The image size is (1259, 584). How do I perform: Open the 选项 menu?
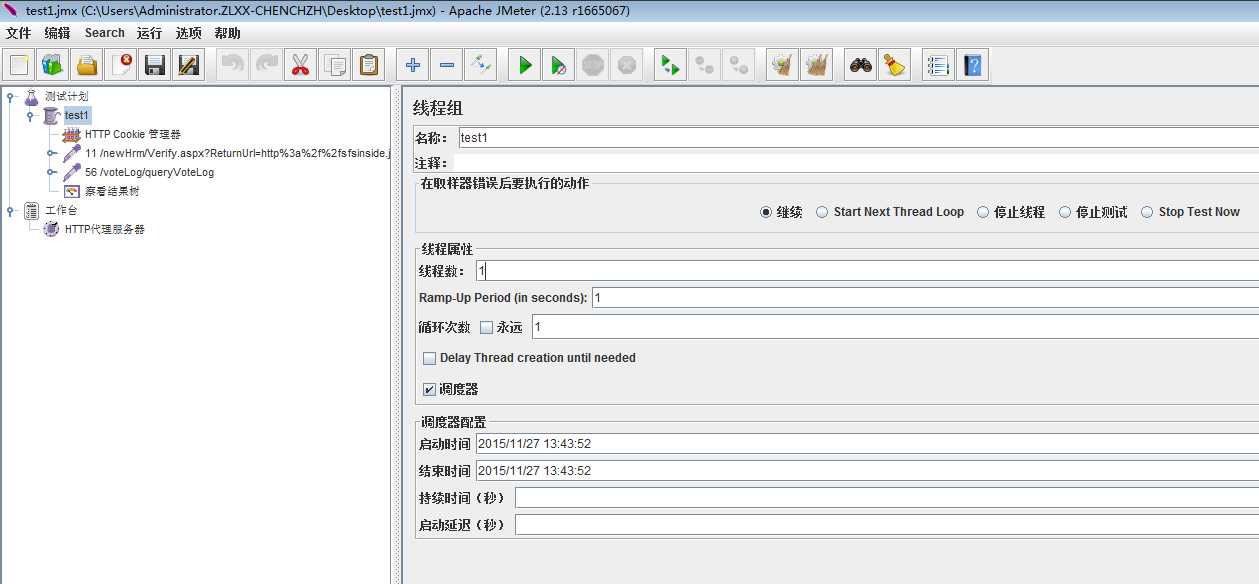pos(189,33)
